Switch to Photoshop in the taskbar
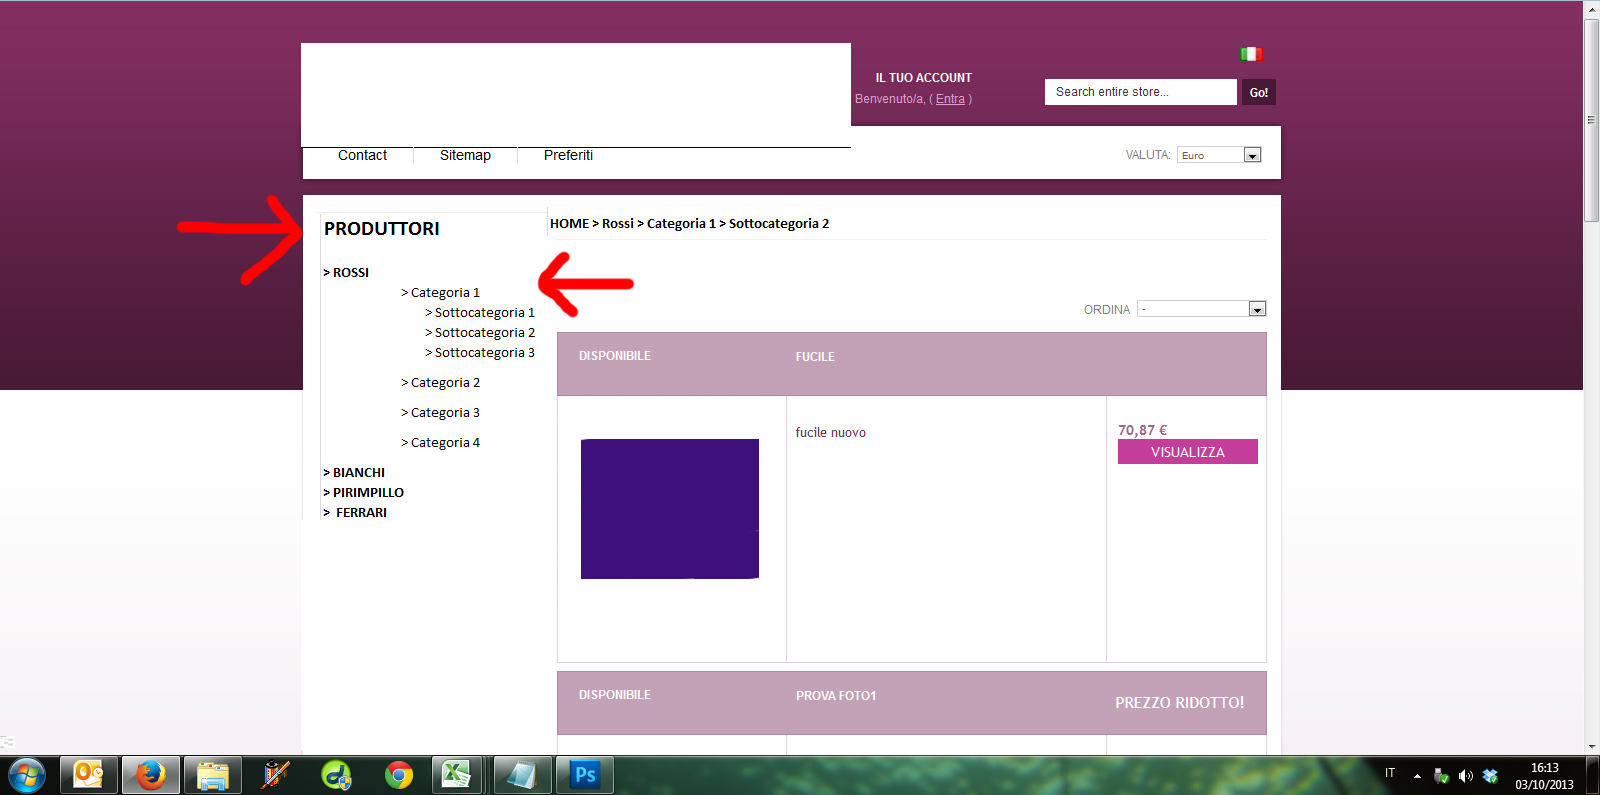The height and width of the screenshot is (795, 1600). pos(585,775)
